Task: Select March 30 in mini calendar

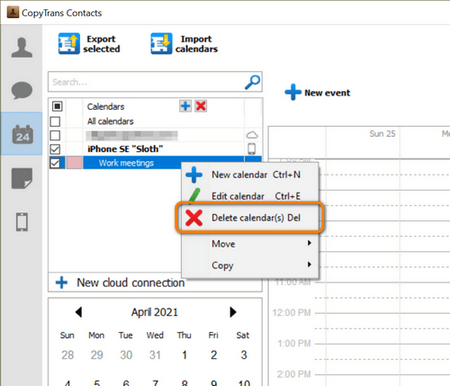Action: tap(126, 355)
